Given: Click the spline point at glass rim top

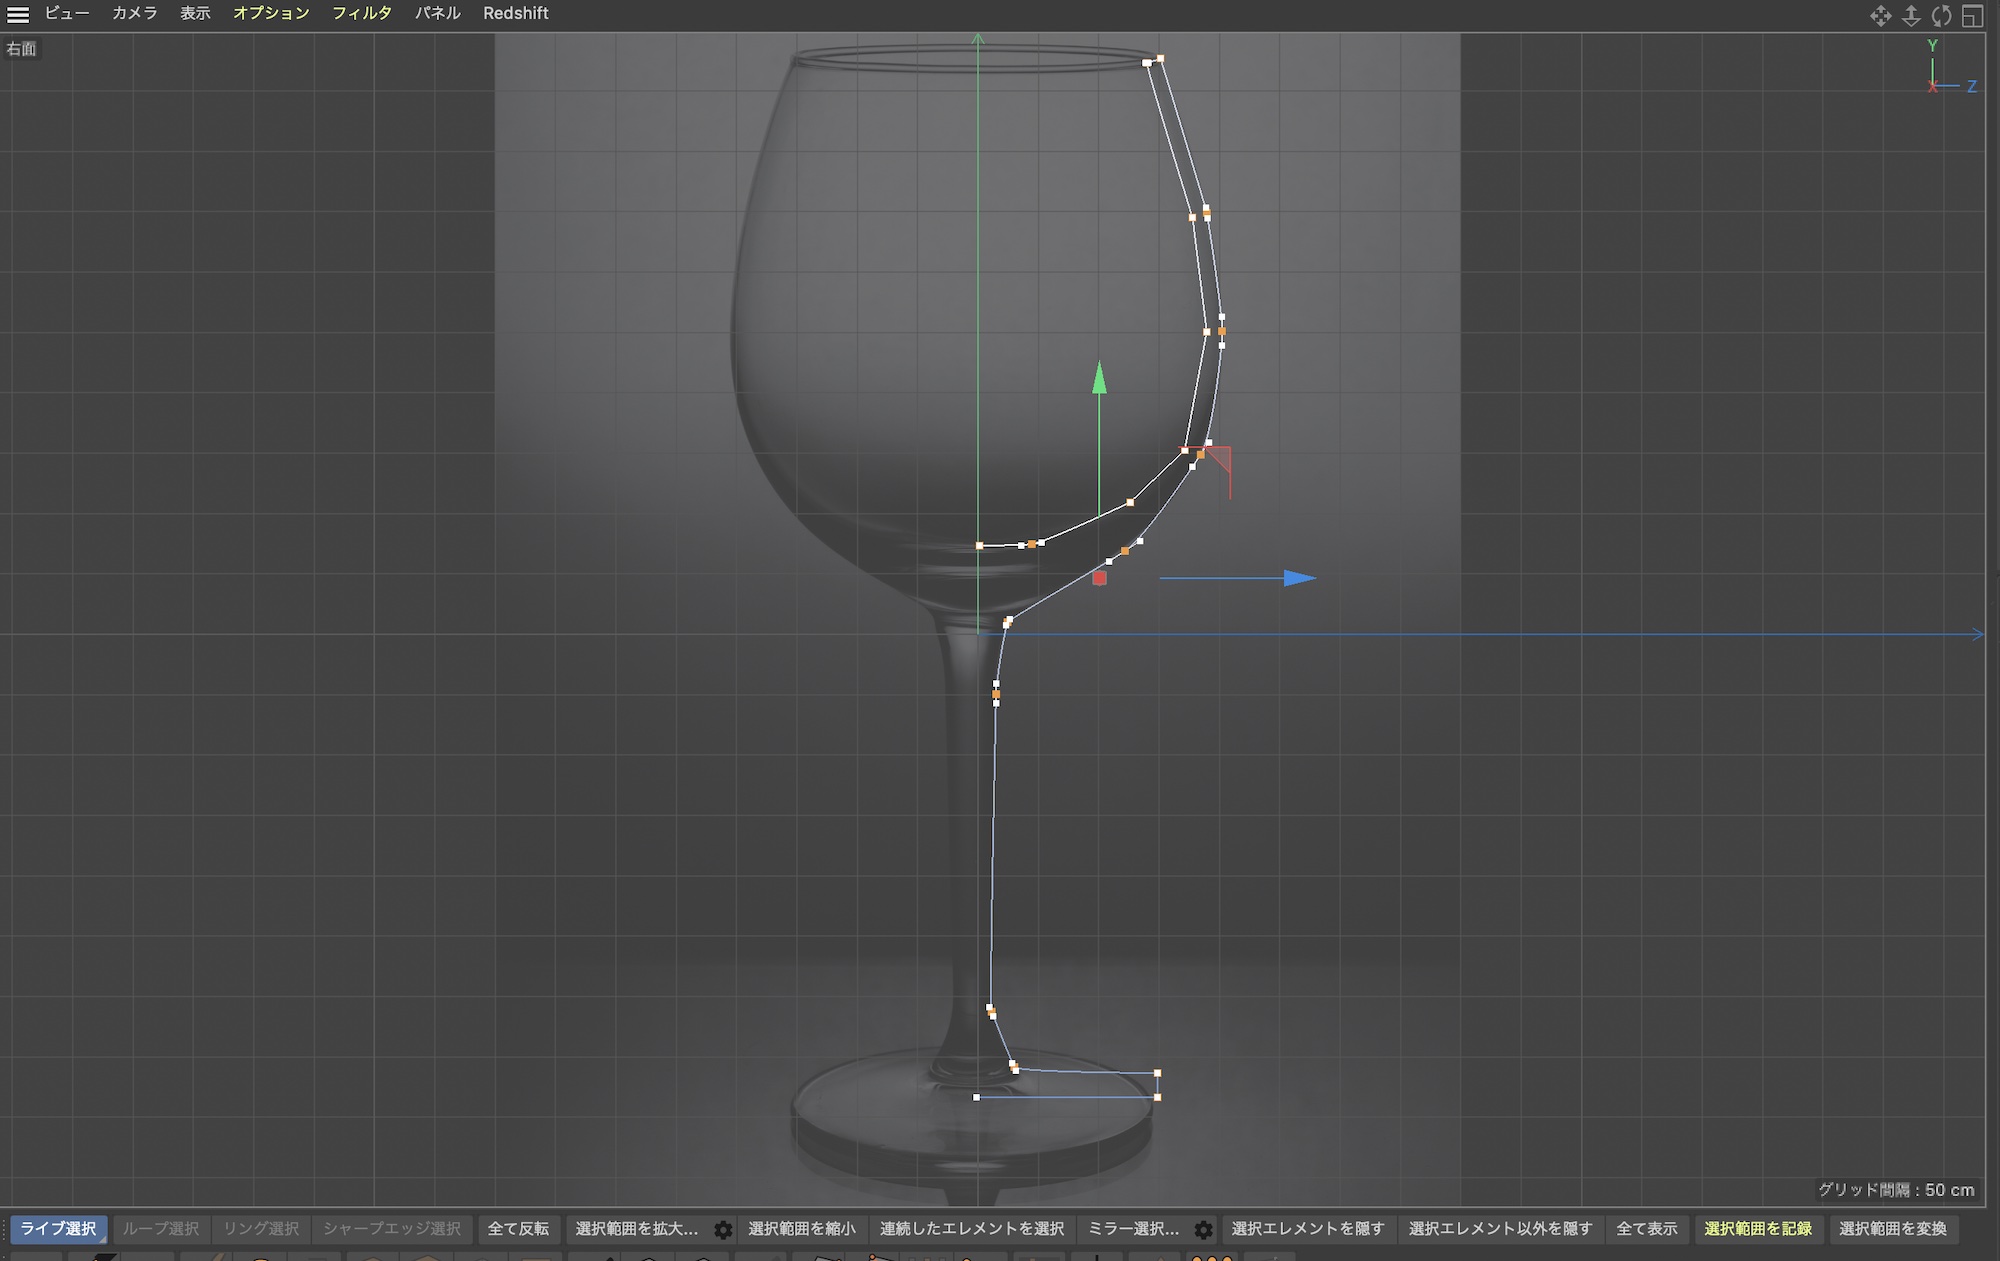Looking at the screenshot, I should (1160, 59).
